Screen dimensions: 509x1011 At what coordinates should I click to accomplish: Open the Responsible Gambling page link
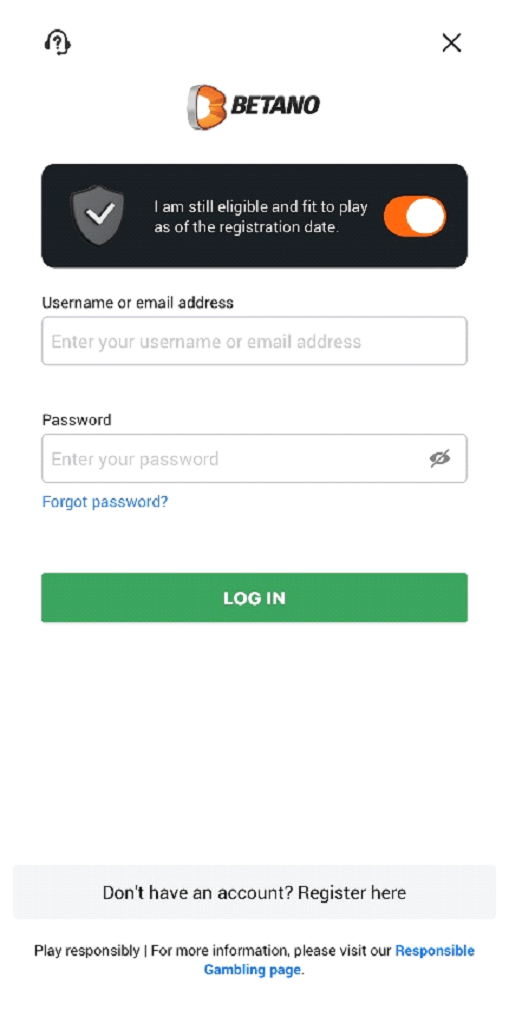point(339,960)
